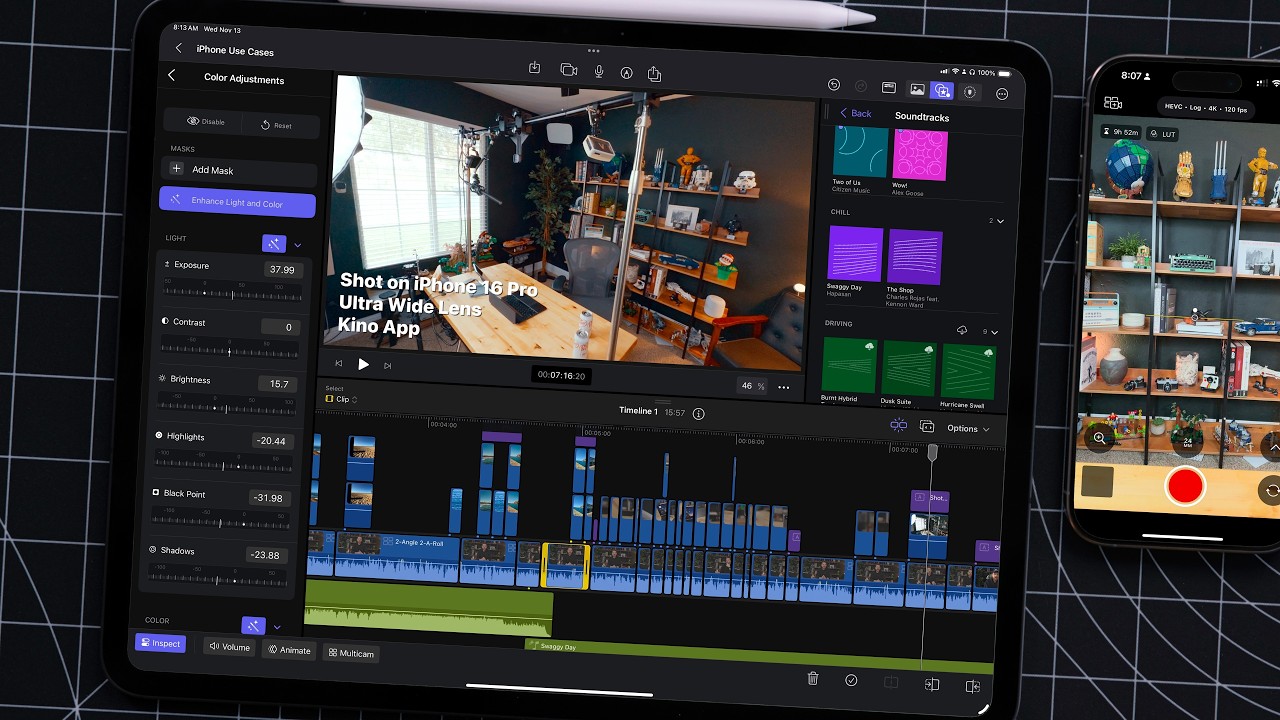Tap the Live Drawing pen icon
The width and height of the screenshot is (1280, 720).
pos(627,72)
